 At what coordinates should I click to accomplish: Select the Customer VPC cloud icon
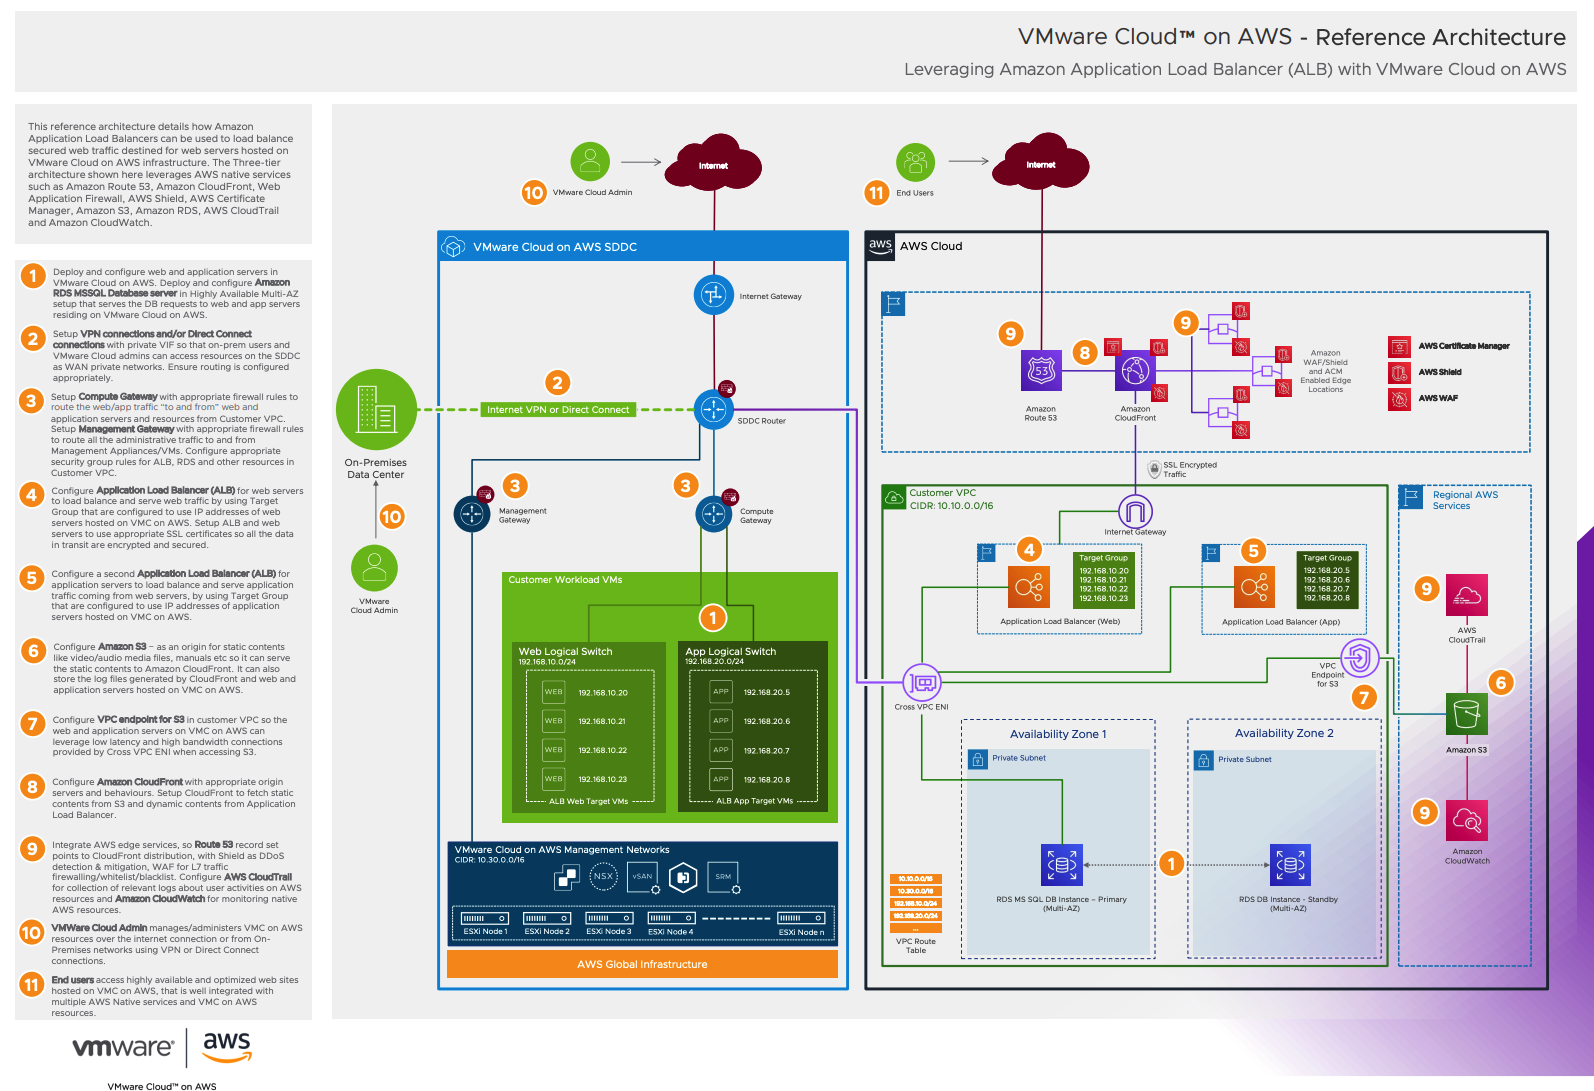point(894,497)
